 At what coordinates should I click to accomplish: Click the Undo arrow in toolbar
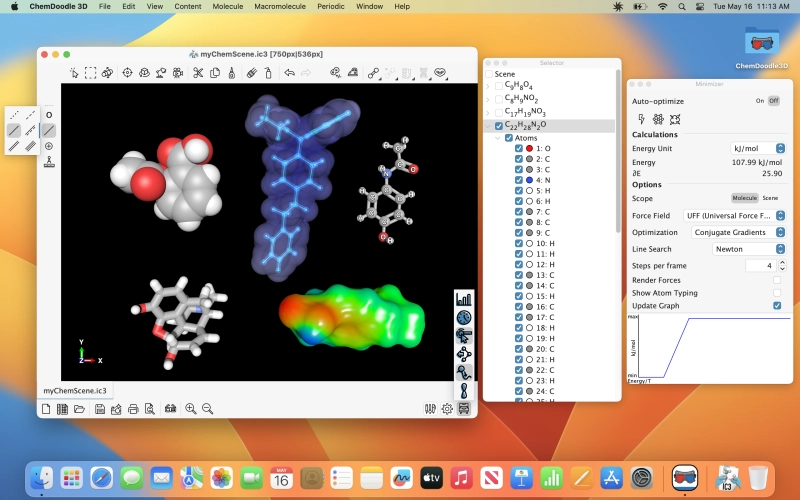click(x=289, y=72)
